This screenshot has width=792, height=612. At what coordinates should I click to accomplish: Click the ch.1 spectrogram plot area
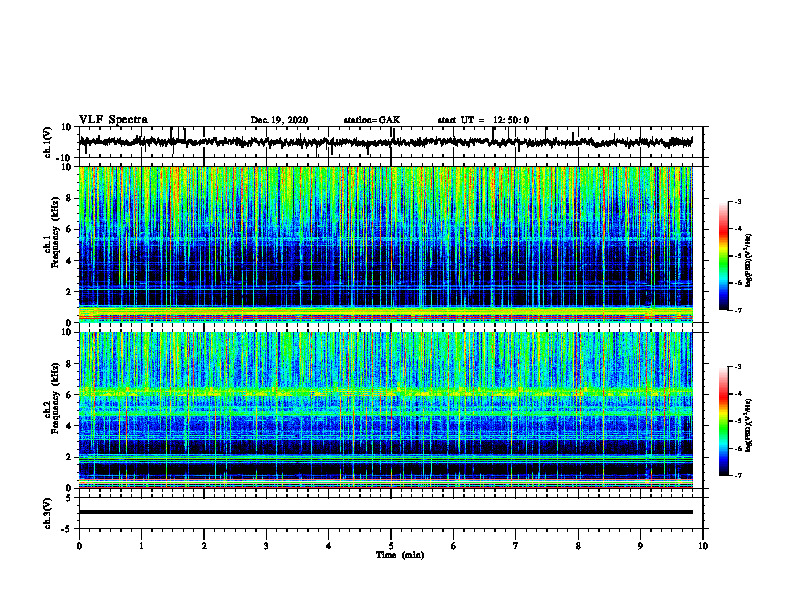[386, 244]
